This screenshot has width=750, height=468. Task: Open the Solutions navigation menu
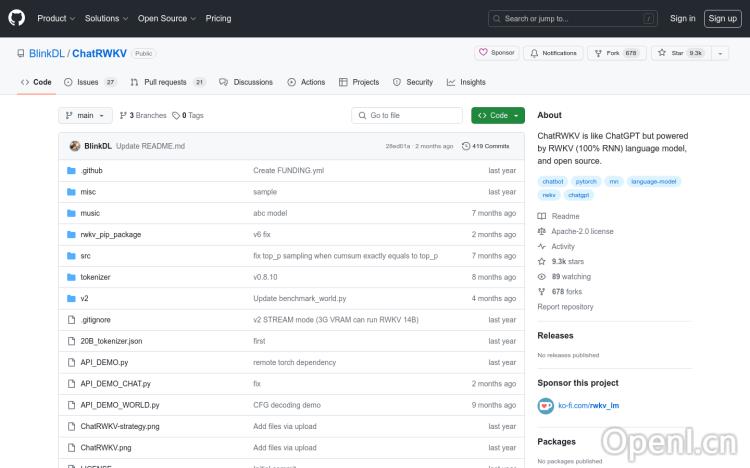(105, 18)
